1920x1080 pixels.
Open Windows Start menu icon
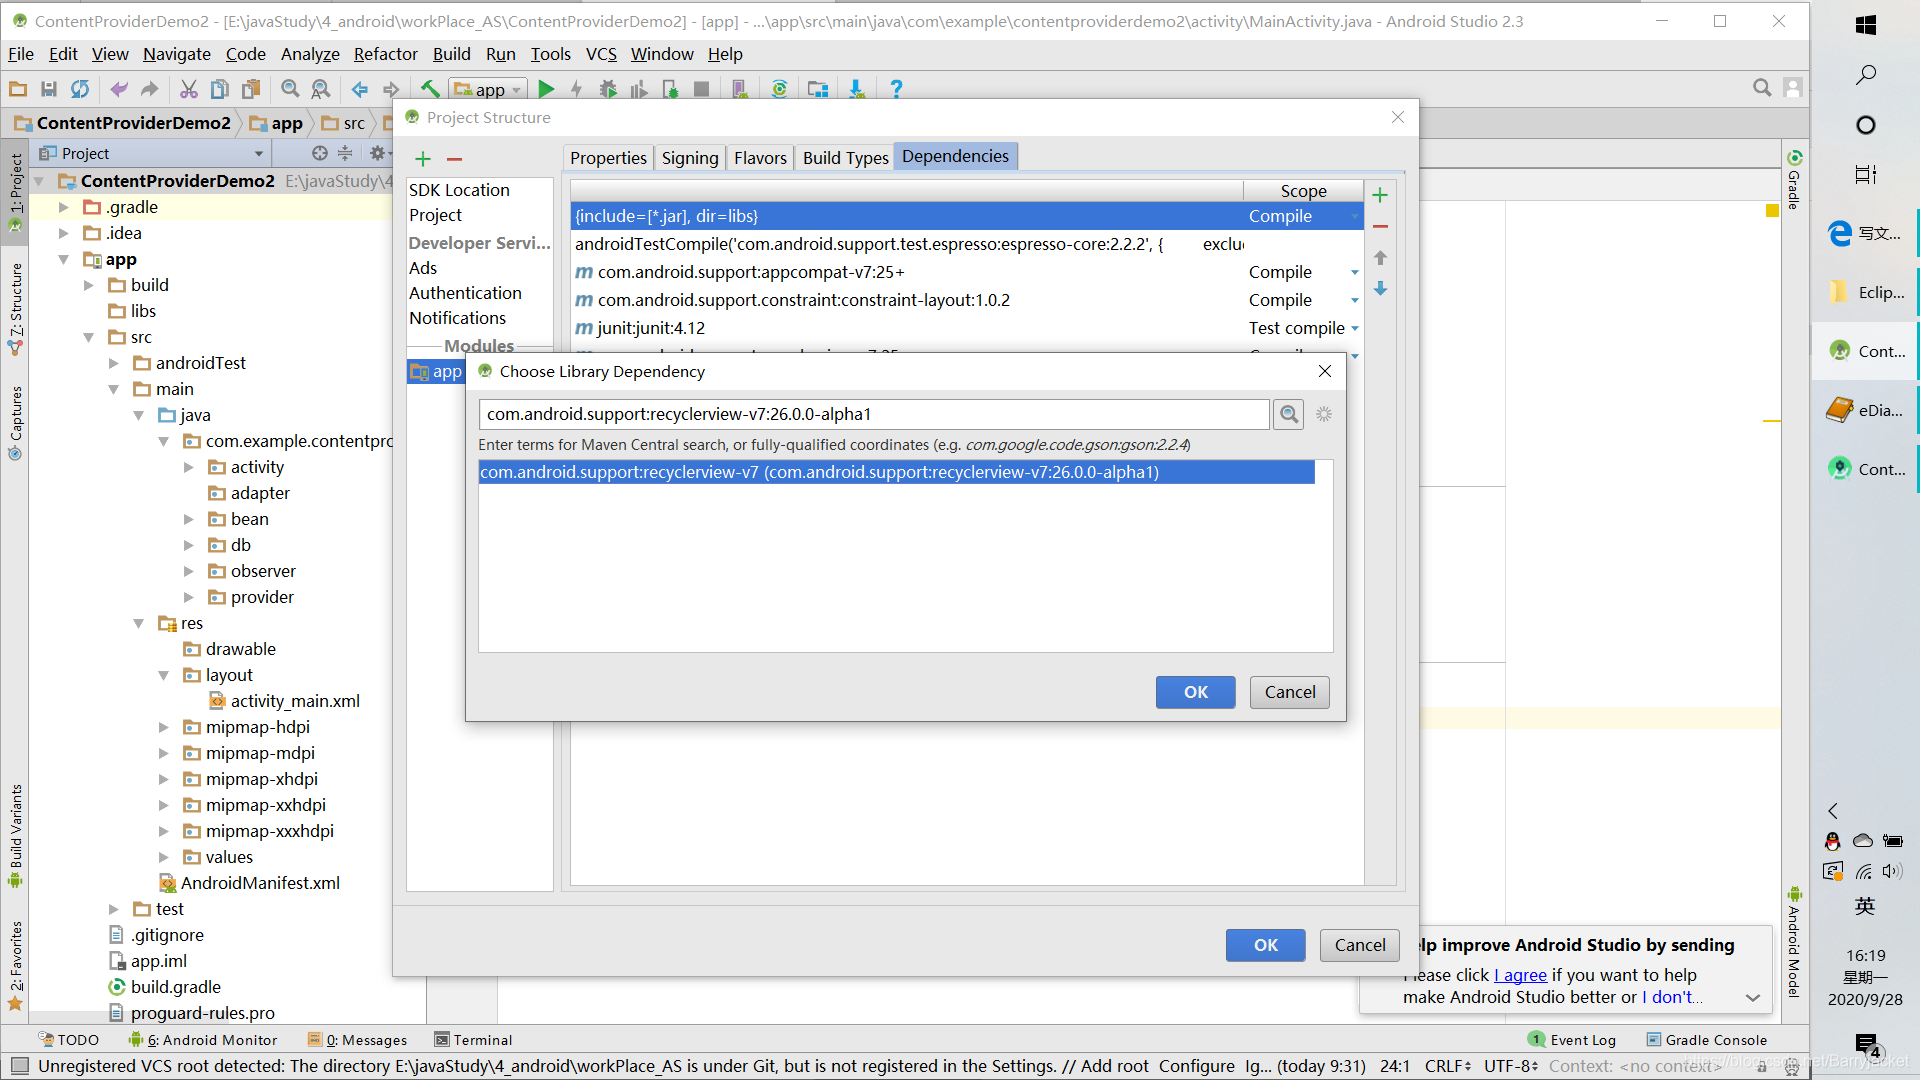(x=1865, y=25)
